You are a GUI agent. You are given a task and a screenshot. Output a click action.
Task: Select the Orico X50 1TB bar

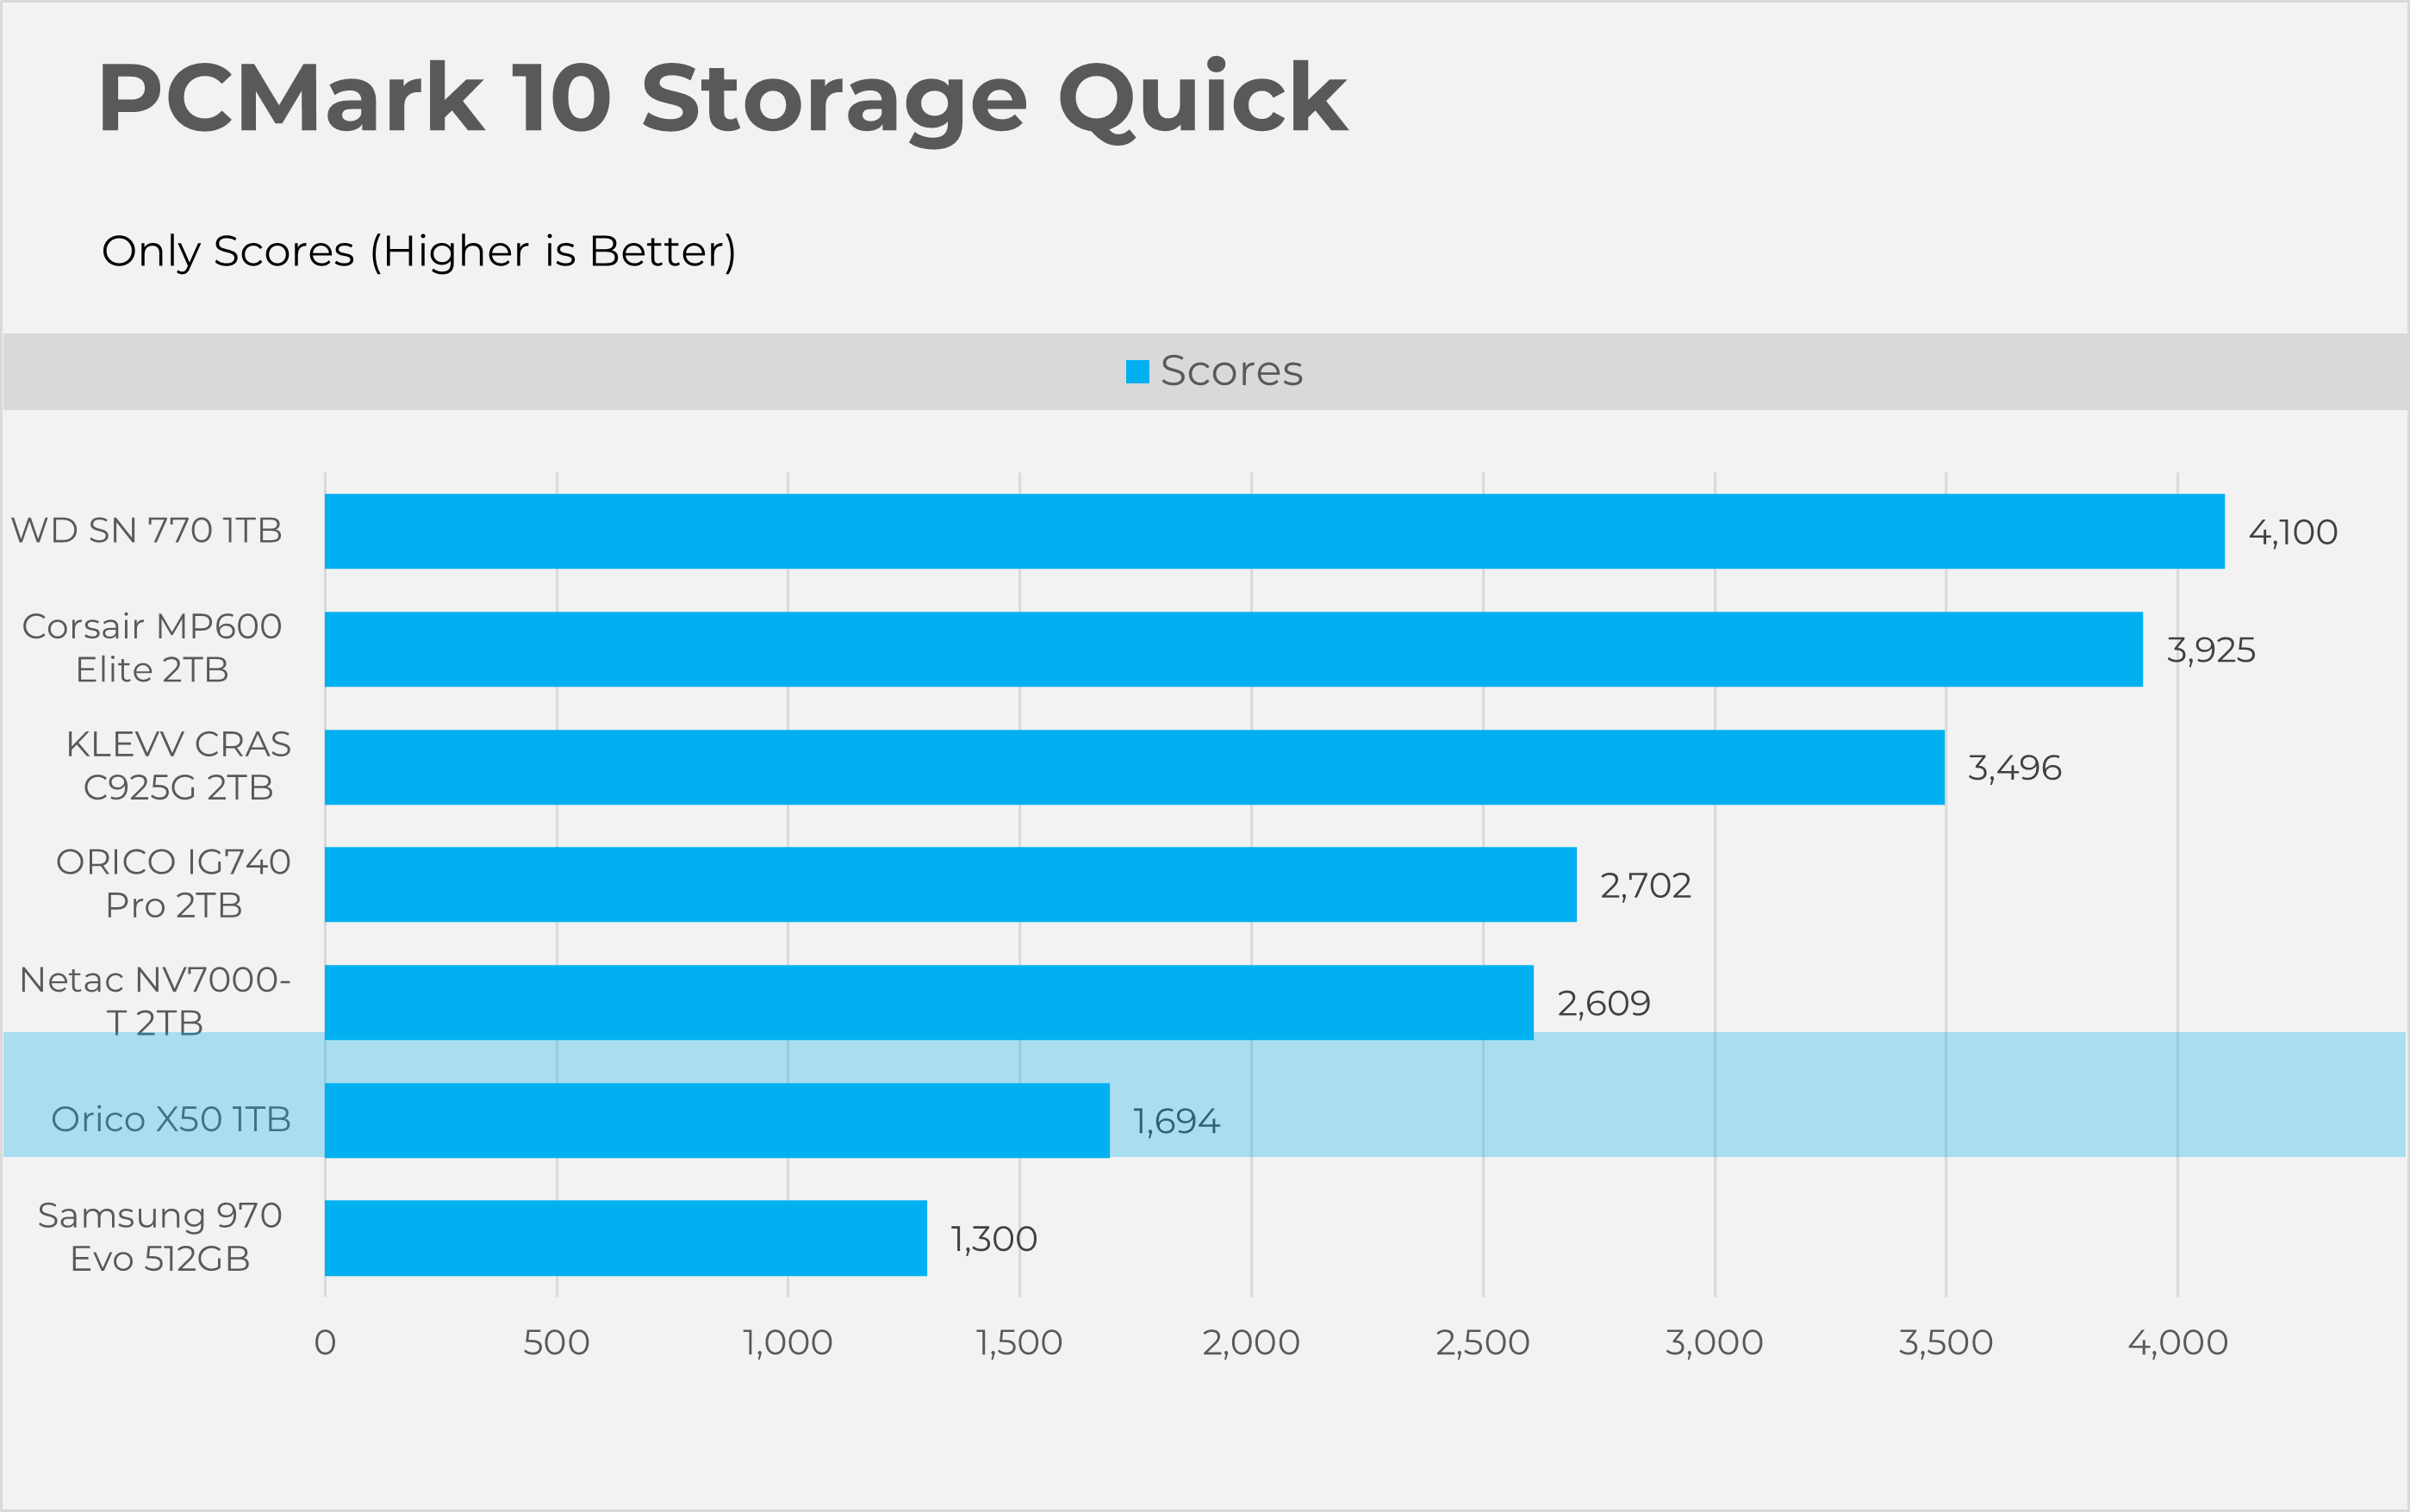coord(716,1120)
